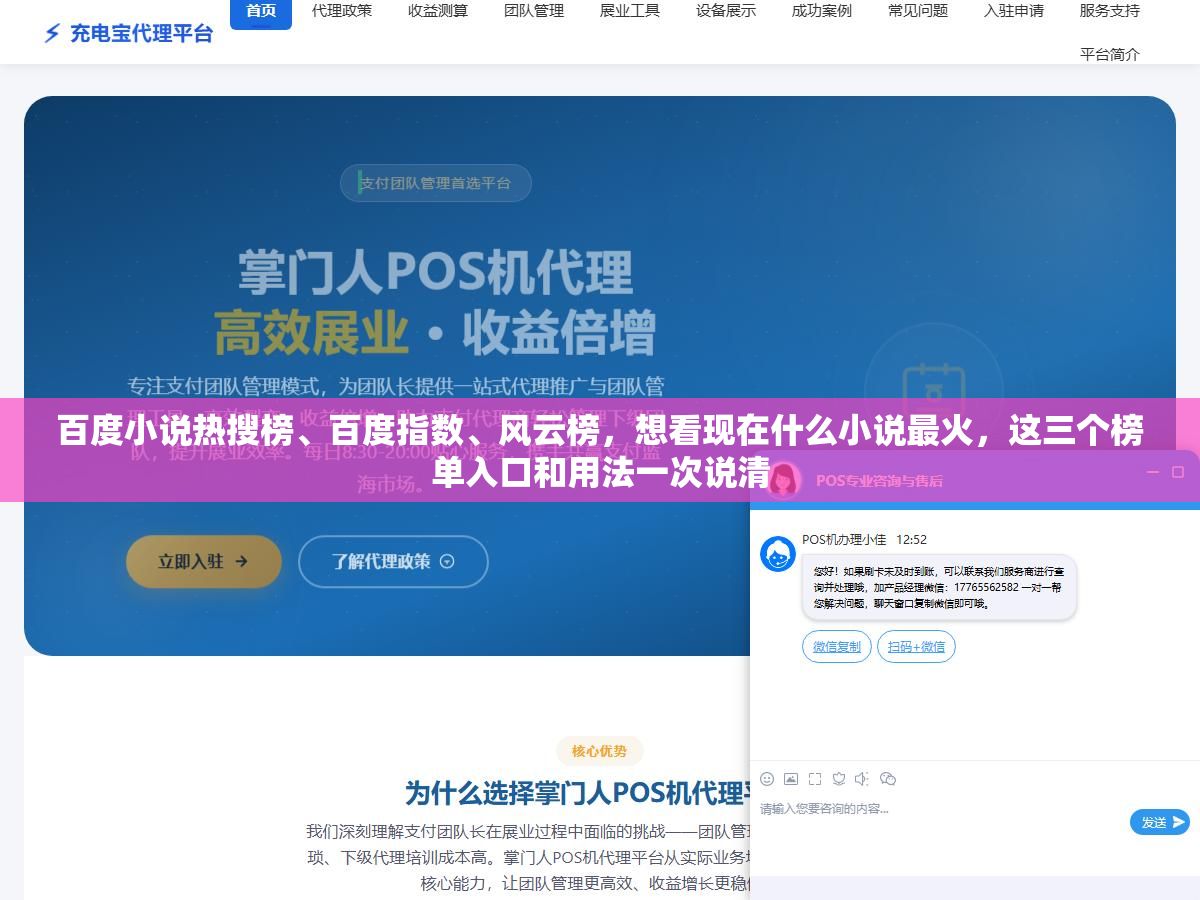Click the 为什么选择掌门人POS机代理 heading
This screenshot has width=1200, height=900.
coord(578,793)
